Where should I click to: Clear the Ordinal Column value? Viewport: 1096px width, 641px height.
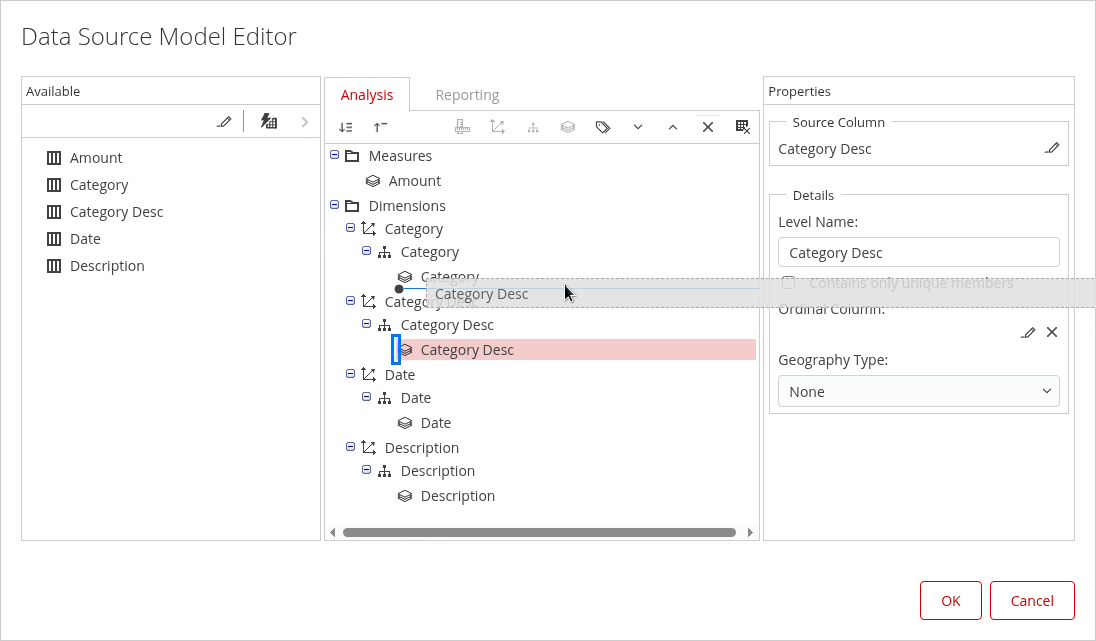(x=1052, y=332)
